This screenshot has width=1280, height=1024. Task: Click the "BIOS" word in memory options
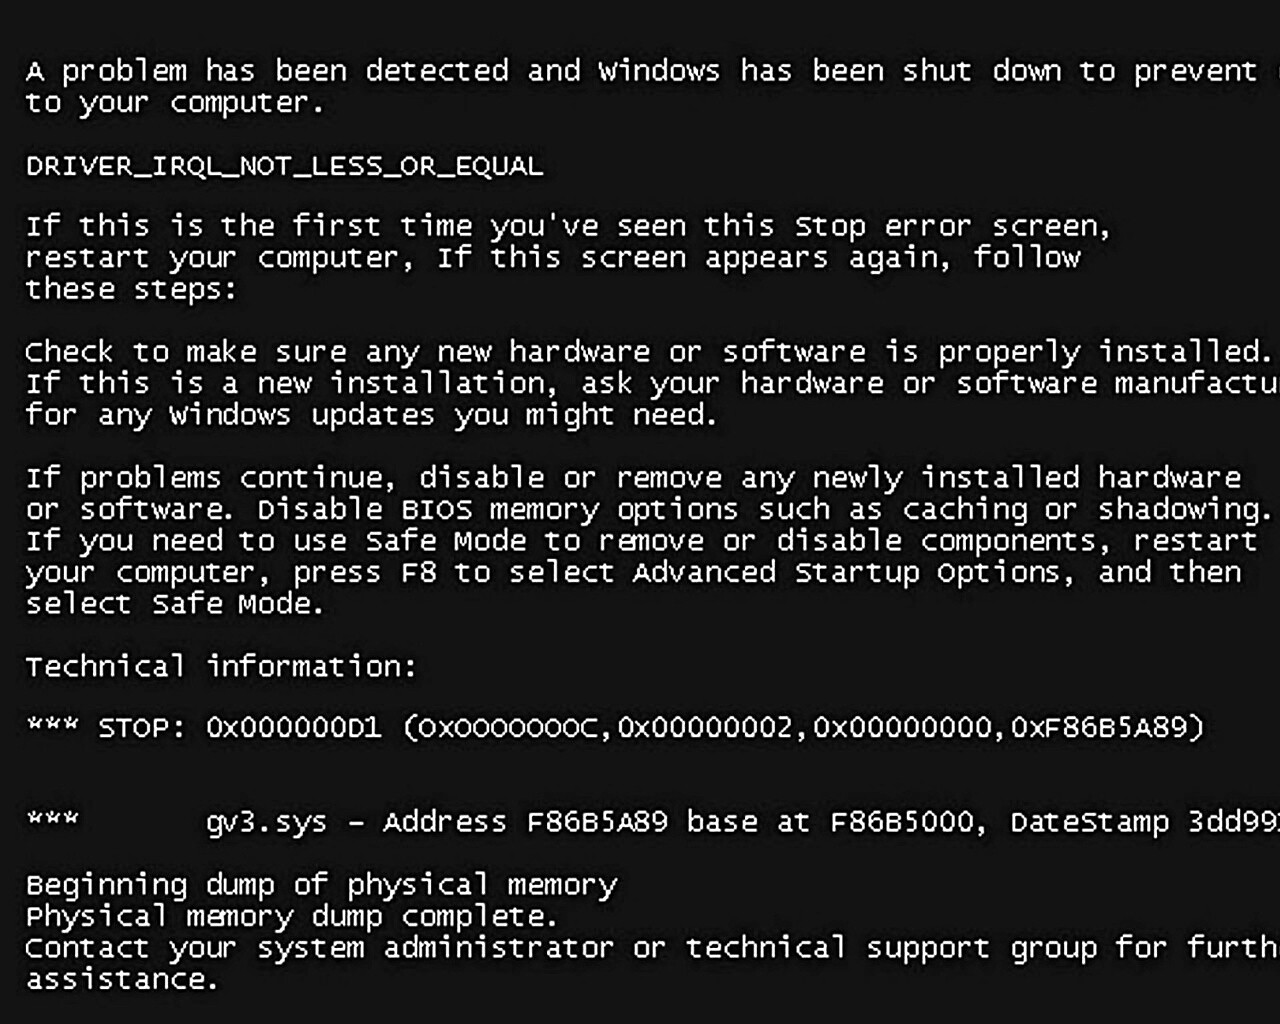pos(436,510)
